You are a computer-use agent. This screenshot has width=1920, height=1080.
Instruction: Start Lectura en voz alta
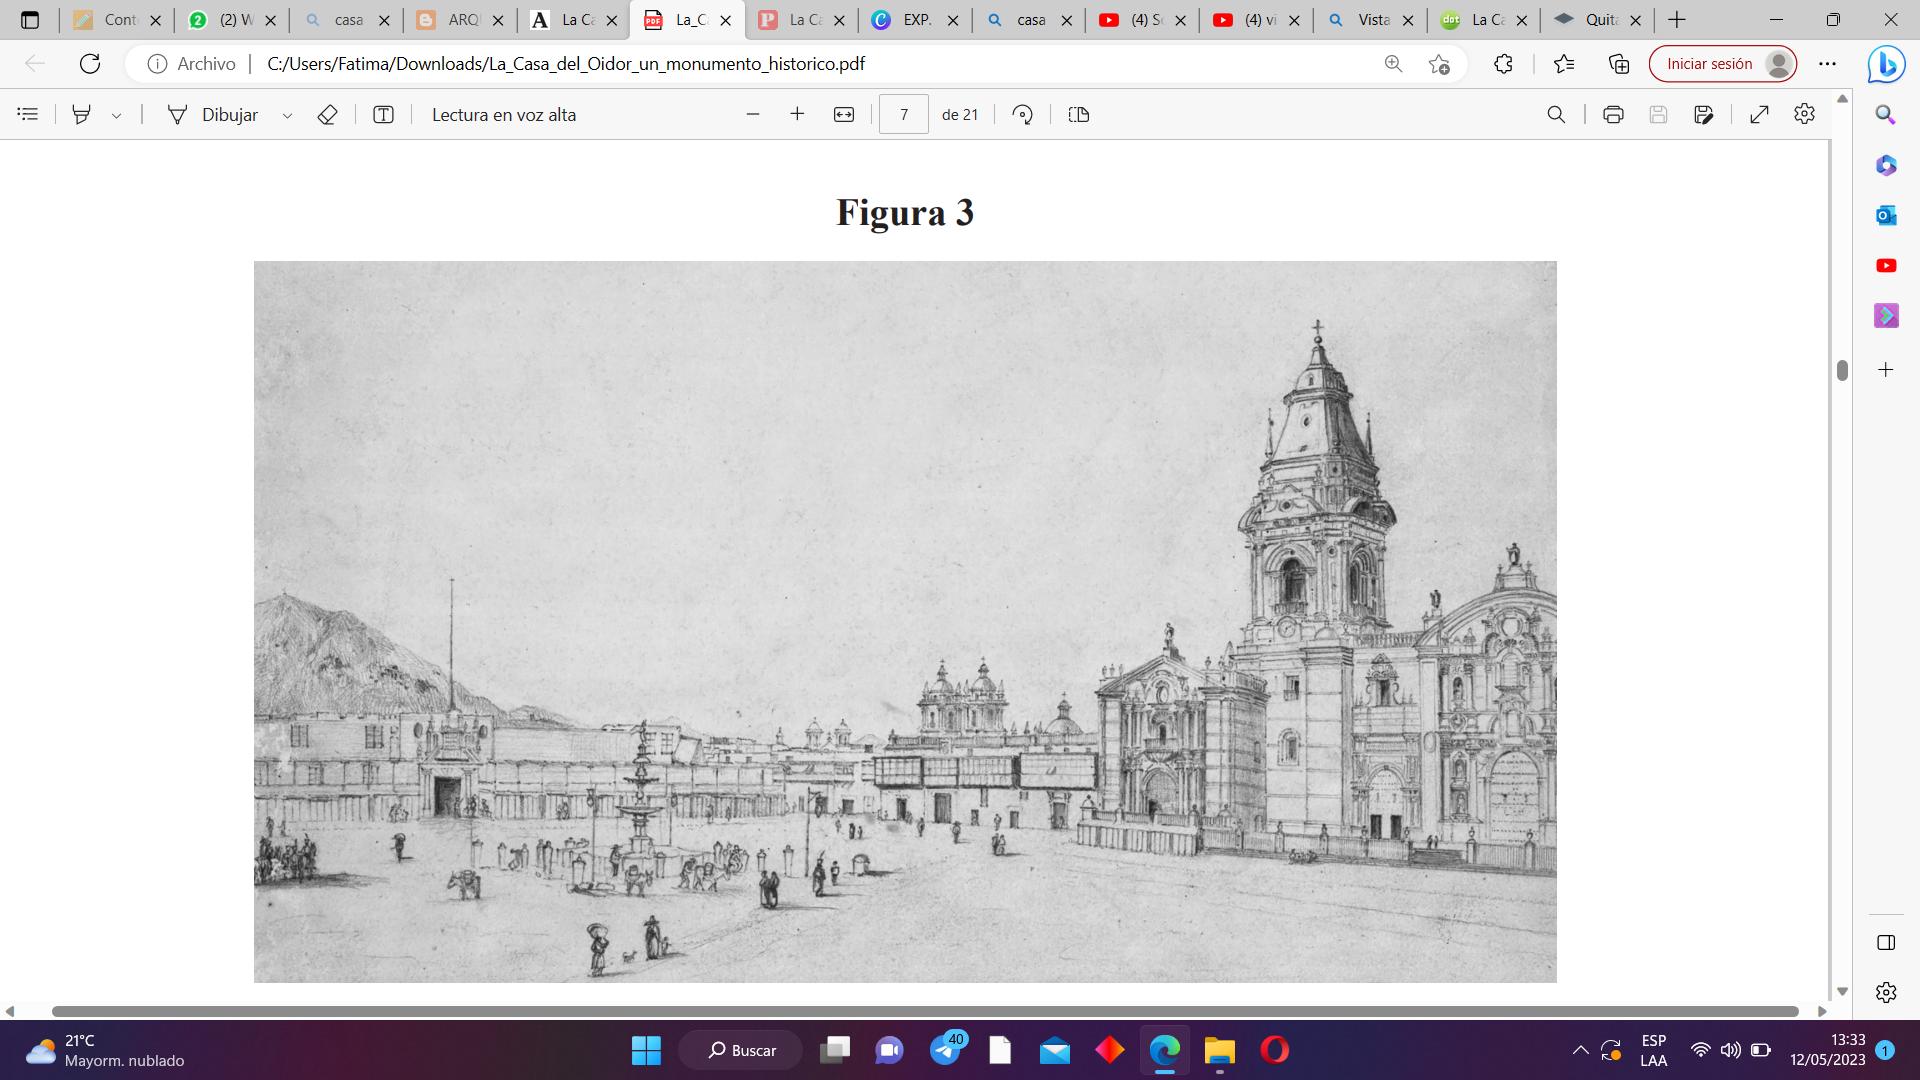pyautogui.click(x=503, y=115)
